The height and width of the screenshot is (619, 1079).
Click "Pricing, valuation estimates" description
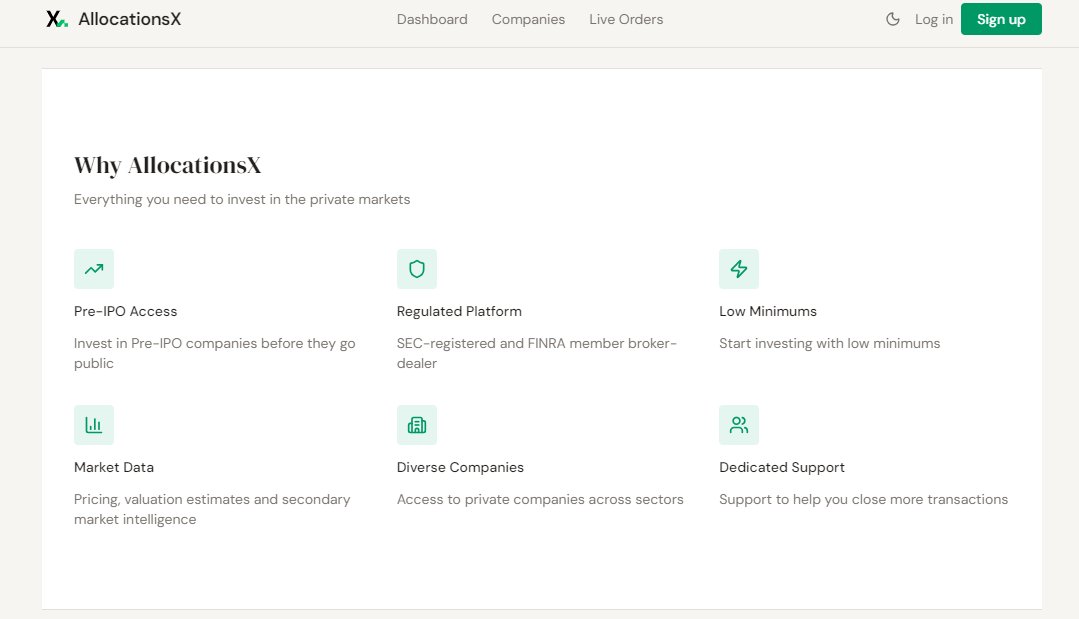coord(212,510)
